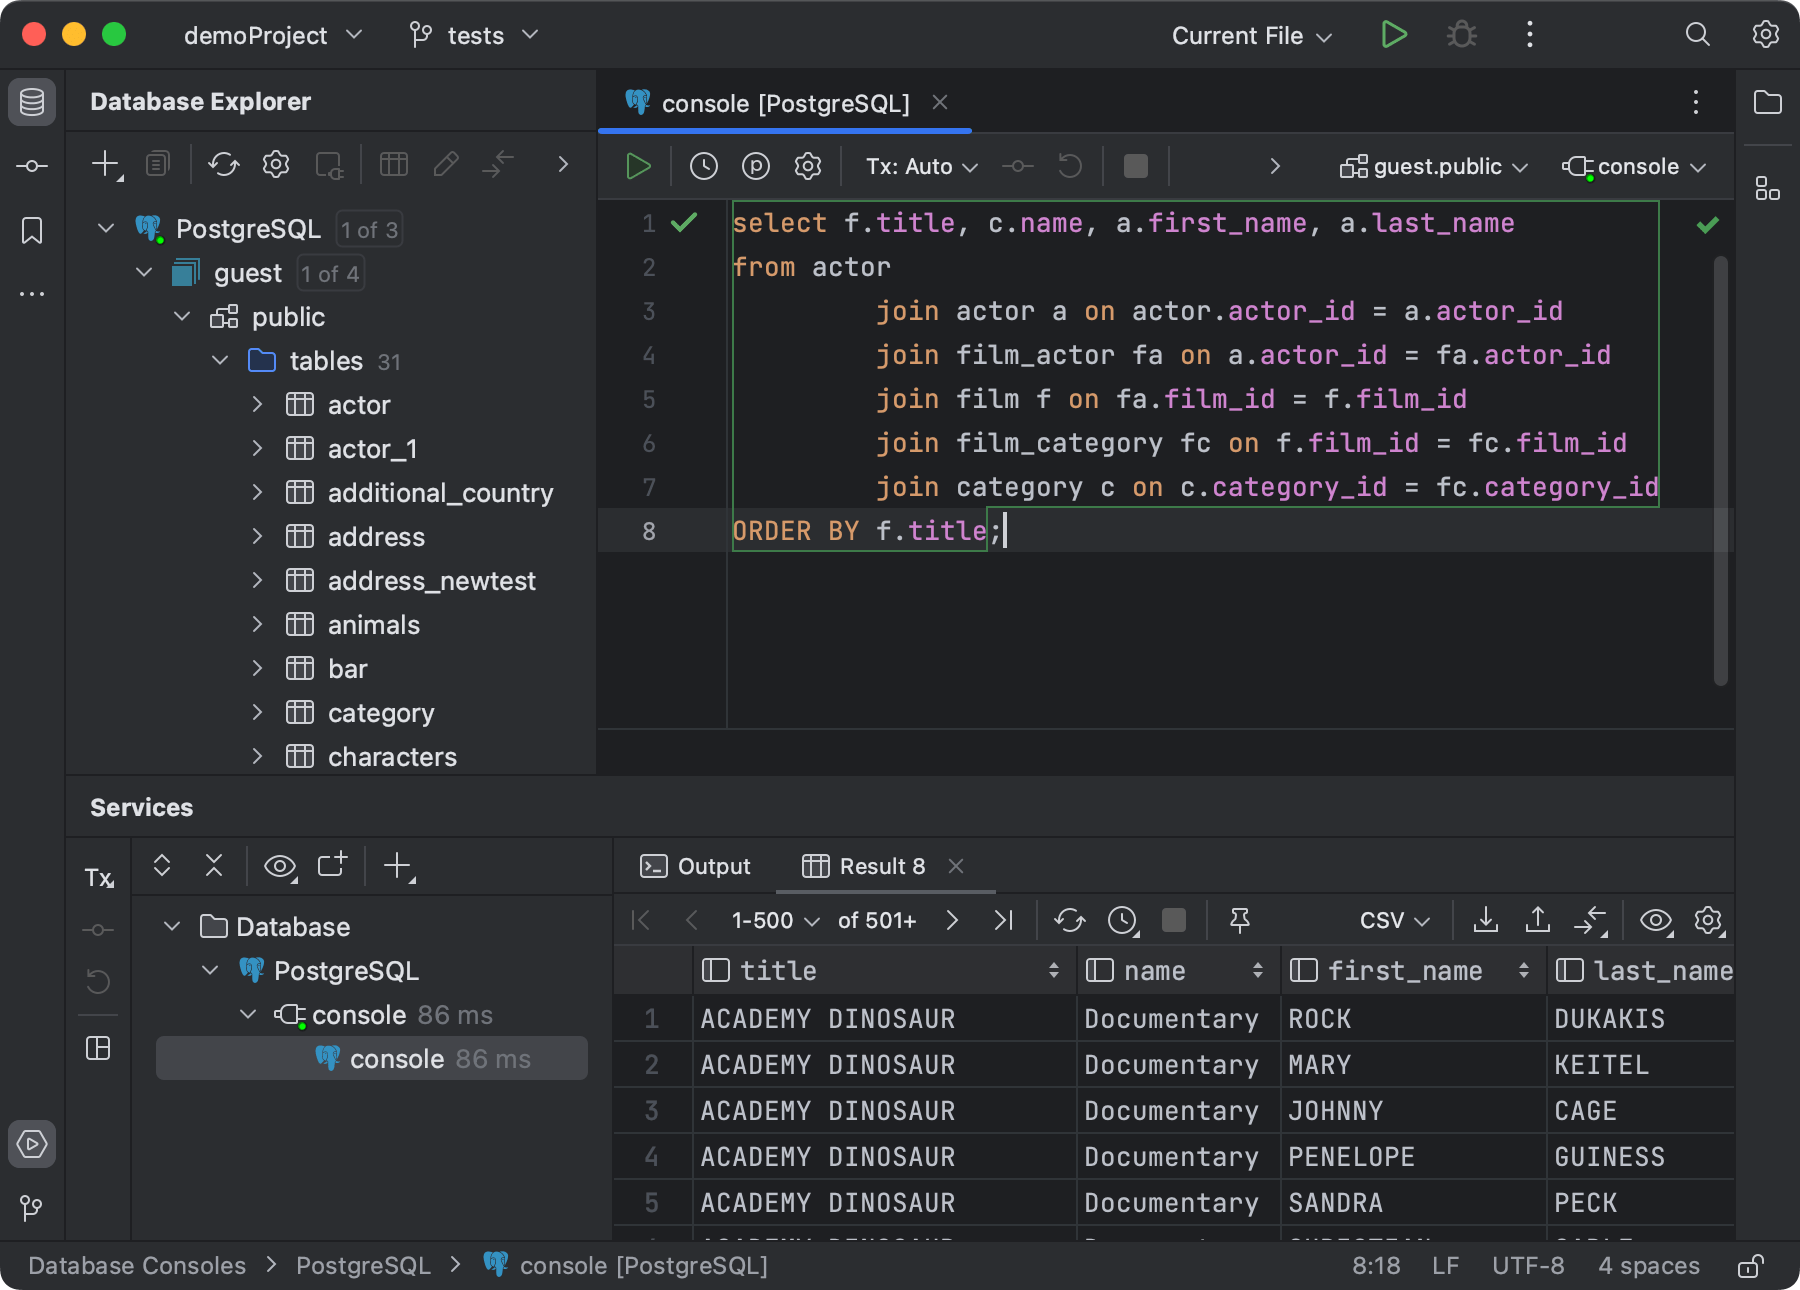The width and height of the screenshot is (1800, 1290).
Task: Execute the SQL statement with the run button
Action: point(637,166)
